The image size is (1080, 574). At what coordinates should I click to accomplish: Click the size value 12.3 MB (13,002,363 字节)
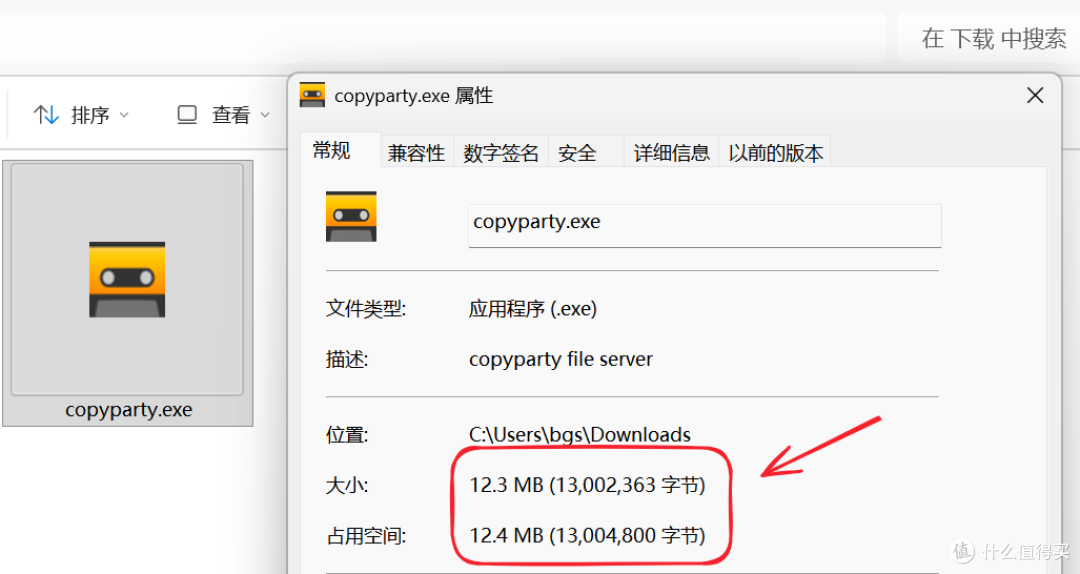588,485
